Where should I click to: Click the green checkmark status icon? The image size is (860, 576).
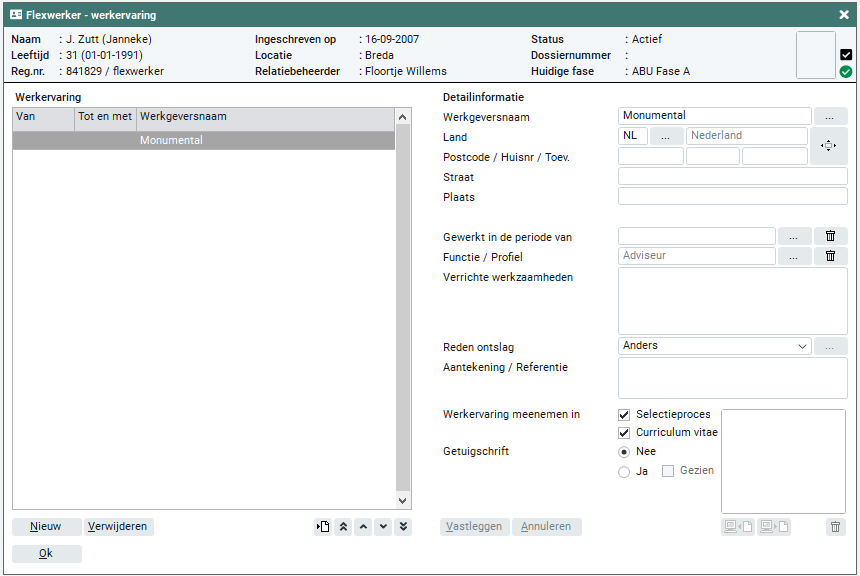(x=846, y=72)
